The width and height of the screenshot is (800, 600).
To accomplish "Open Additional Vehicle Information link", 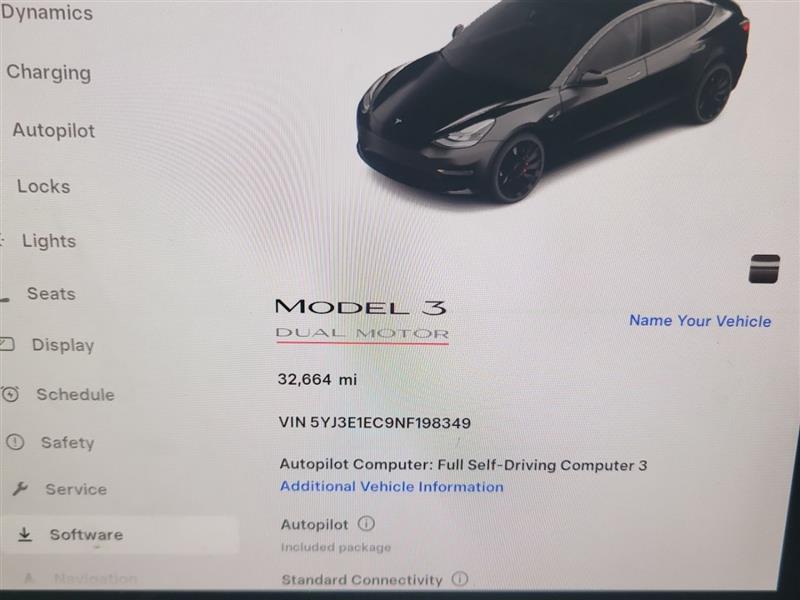I will pos(391,487).
